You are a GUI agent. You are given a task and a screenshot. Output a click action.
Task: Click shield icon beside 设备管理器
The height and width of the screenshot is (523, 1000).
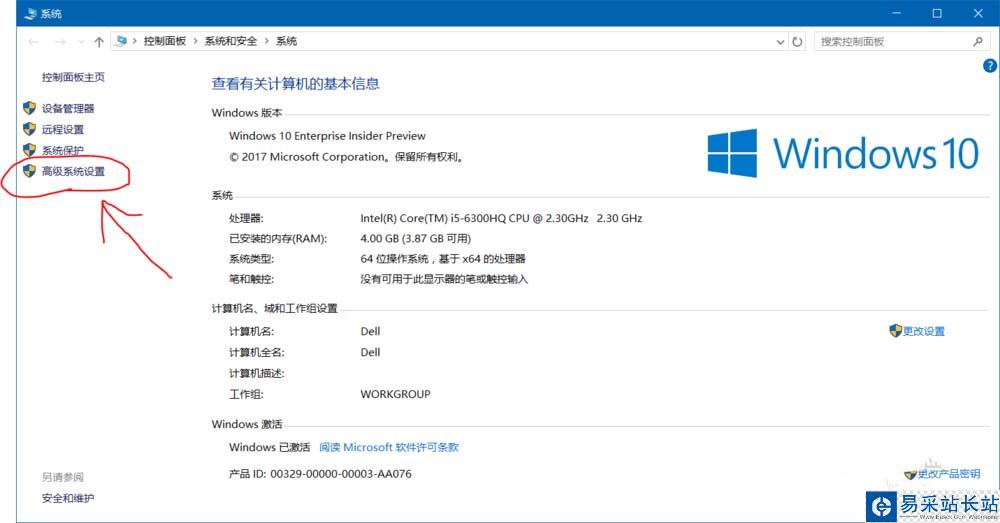tap(29, 108)
